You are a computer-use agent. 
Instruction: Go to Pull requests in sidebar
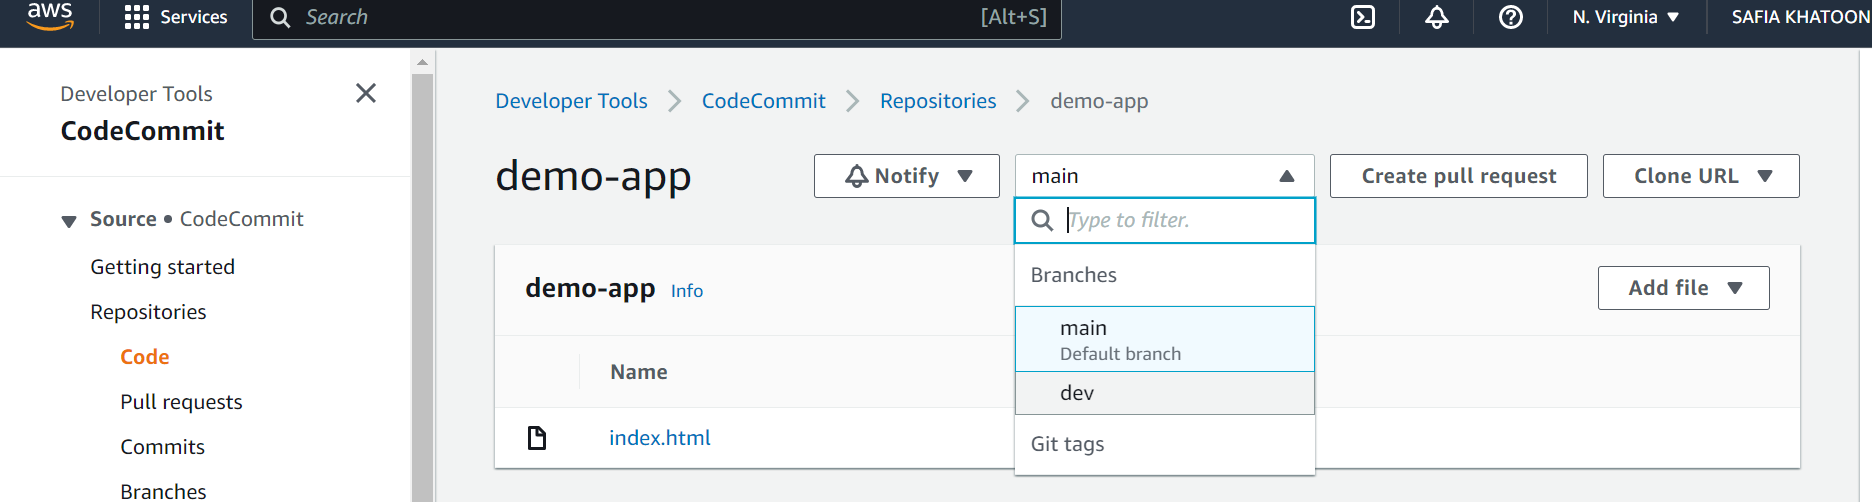tap(181, 402)
